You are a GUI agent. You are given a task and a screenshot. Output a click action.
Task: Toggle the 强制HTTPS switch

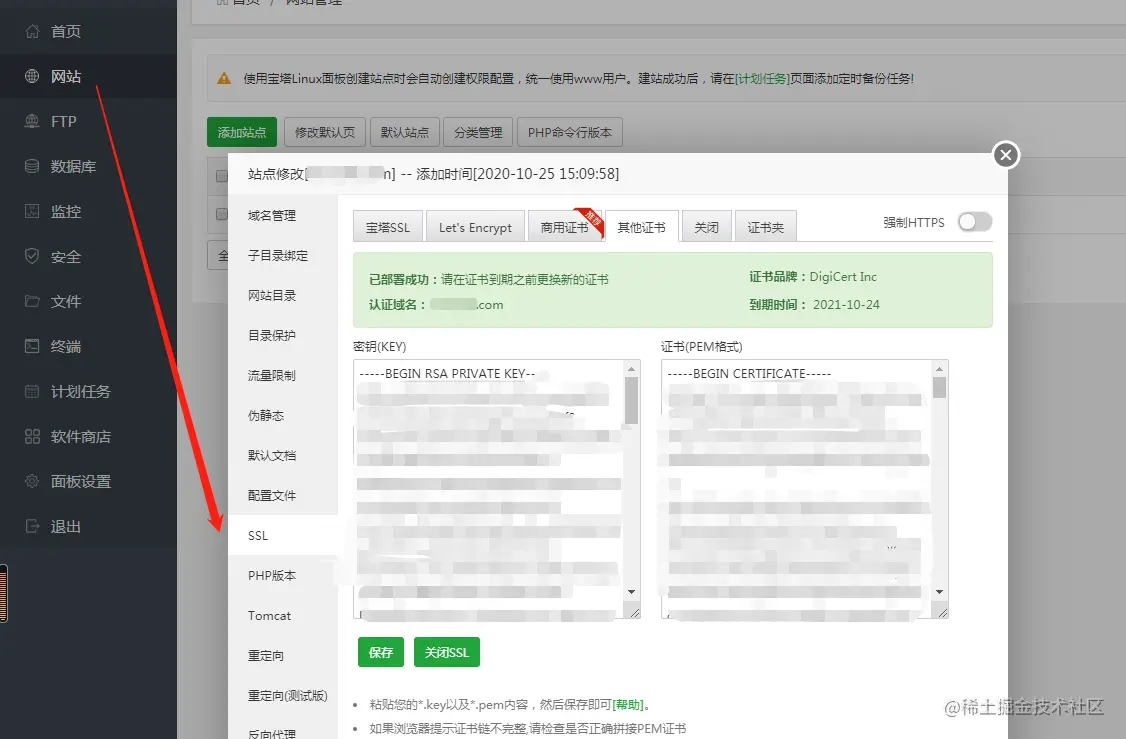(x=974, y=222)
